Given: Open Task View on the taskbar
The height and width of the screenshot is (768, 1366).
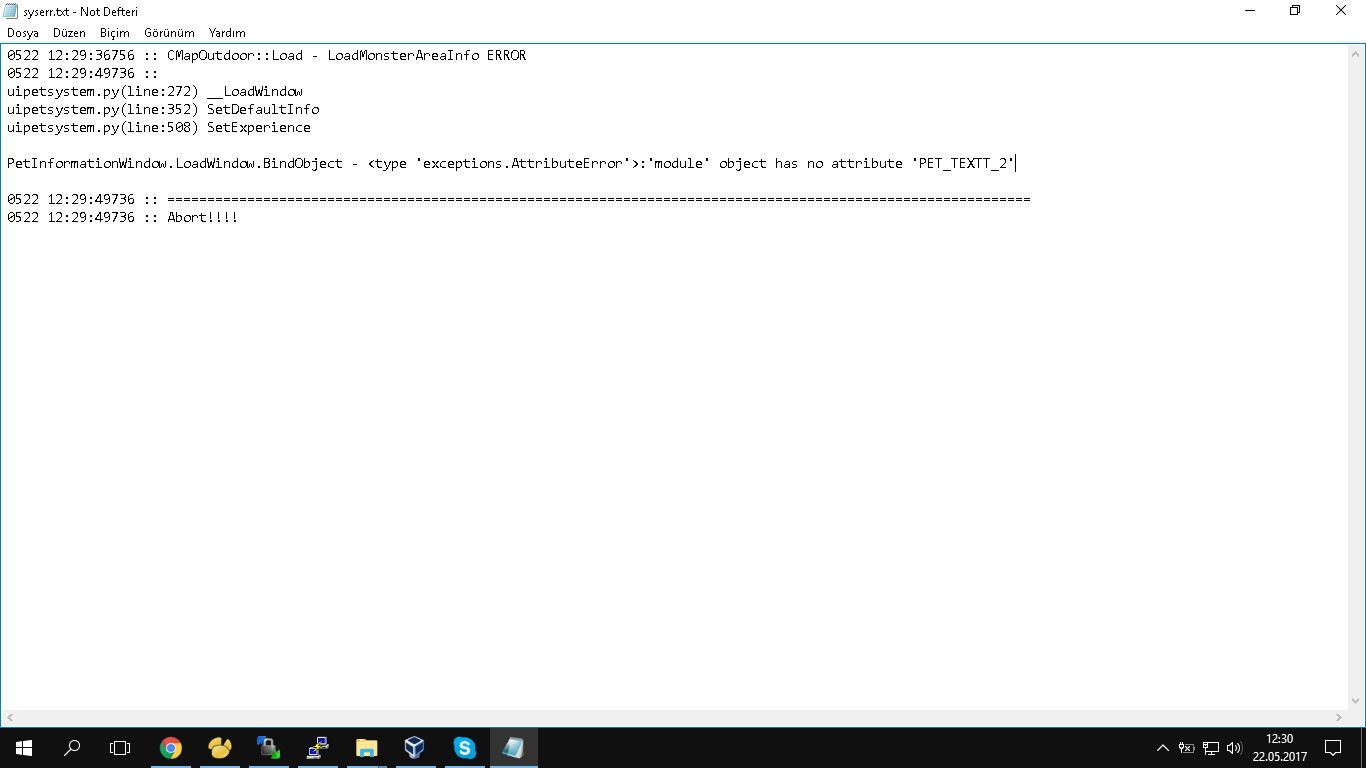Looking at the screenshot, I should coord(120,747).
